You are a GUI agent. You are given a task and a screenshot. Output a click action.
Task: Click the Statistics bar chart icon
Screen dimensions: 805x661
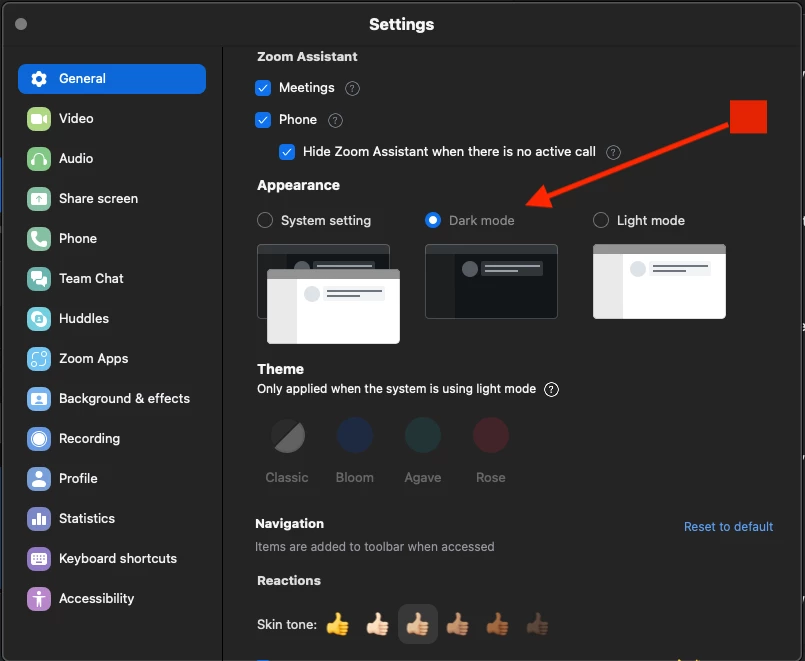click(39, 519)
